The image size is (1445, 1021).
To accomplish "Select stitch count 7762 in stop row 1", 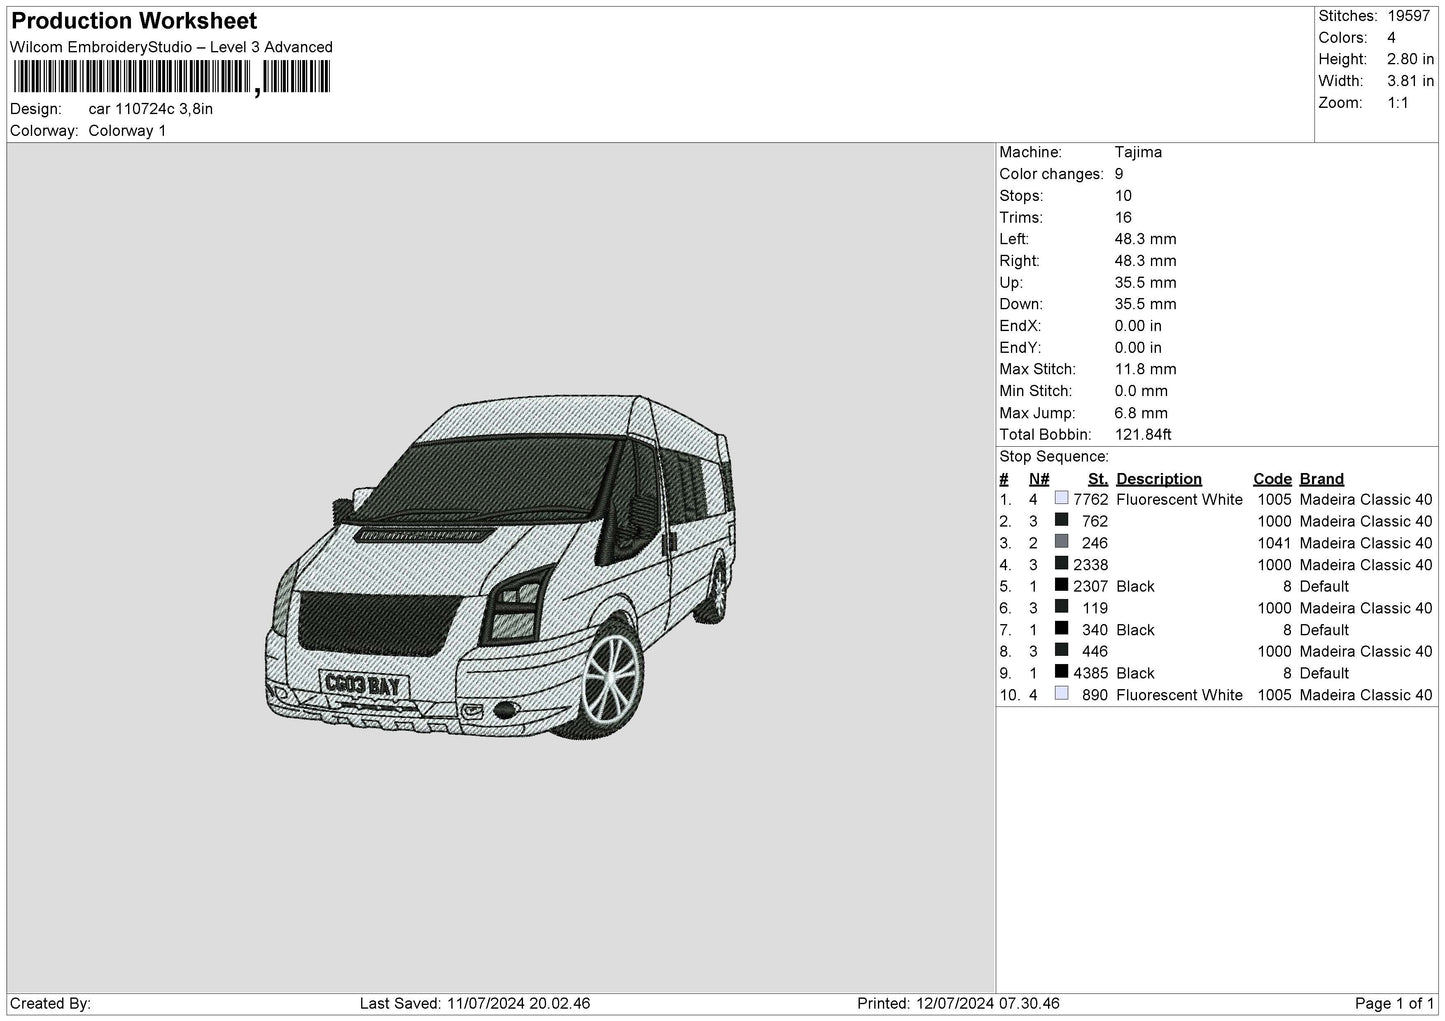I will [x=1091, y=500].
